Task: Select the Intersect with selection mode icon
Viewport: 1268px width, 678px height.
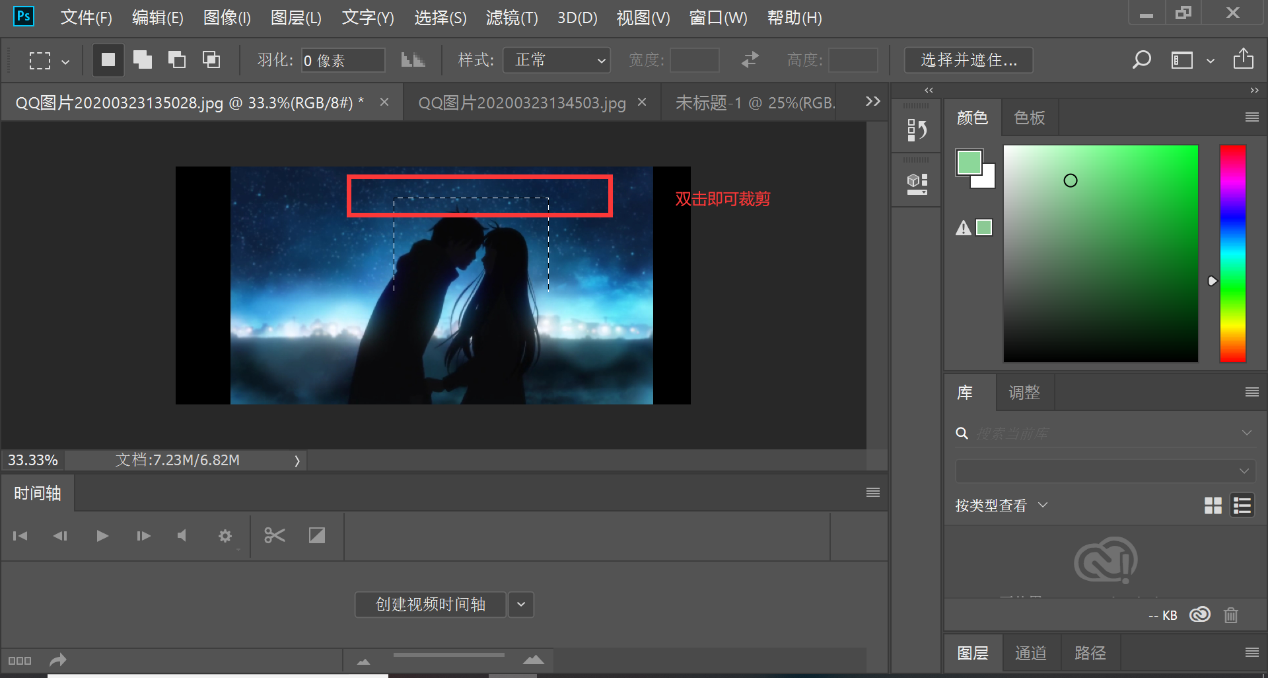Action: [211, 60]
